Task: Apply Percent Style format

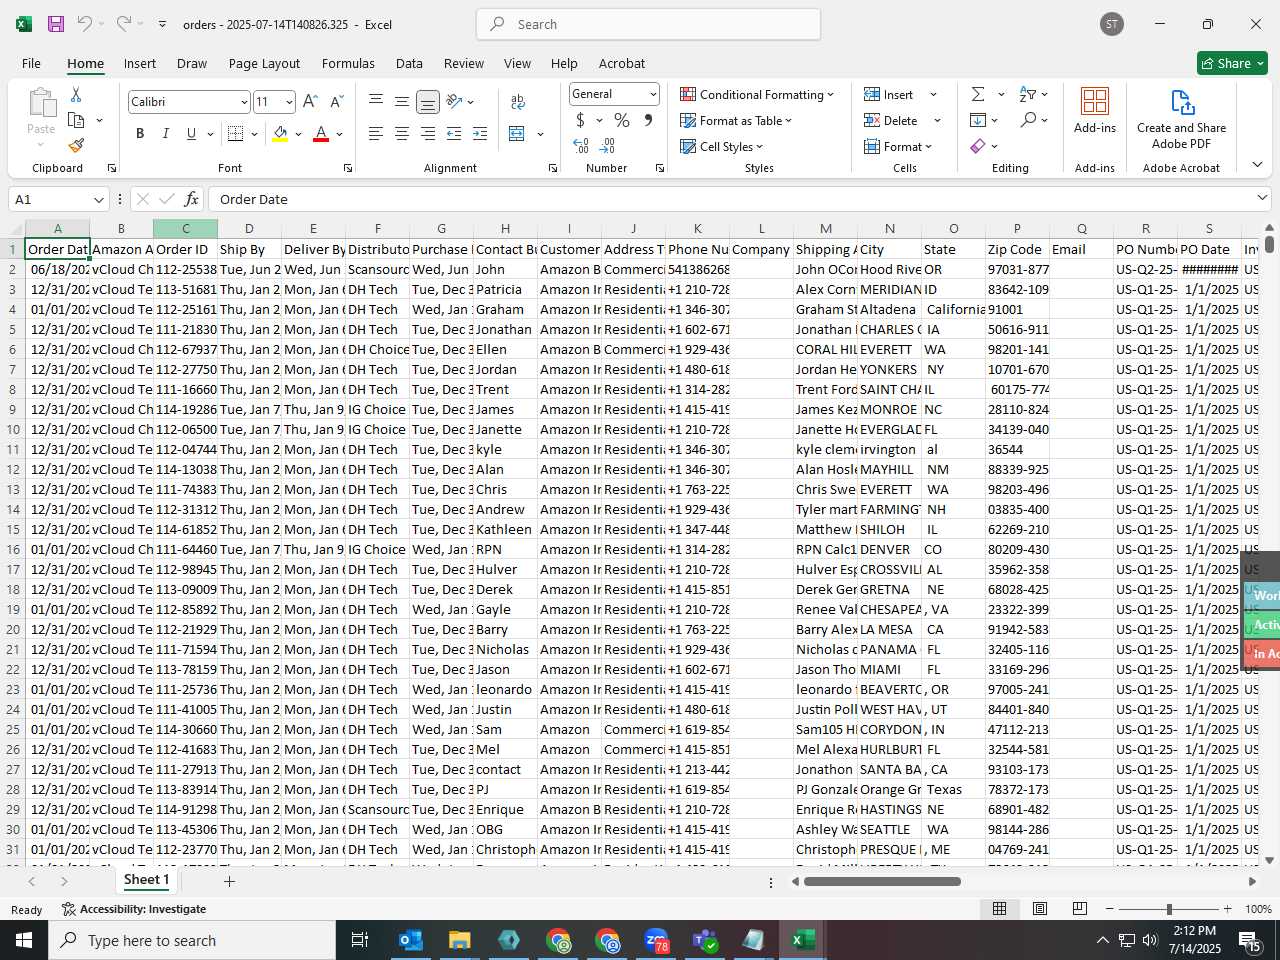Action: 622,120
